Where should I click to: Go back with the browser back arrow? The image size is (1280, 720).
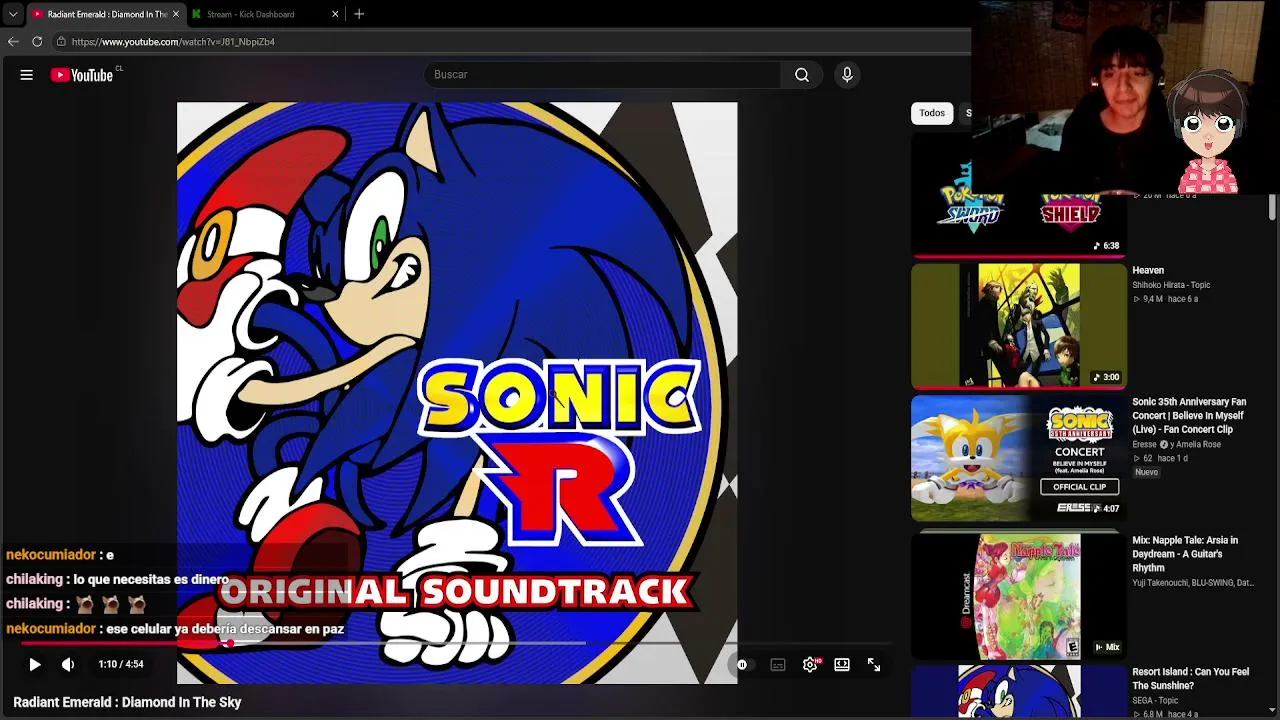click(13, 42)
